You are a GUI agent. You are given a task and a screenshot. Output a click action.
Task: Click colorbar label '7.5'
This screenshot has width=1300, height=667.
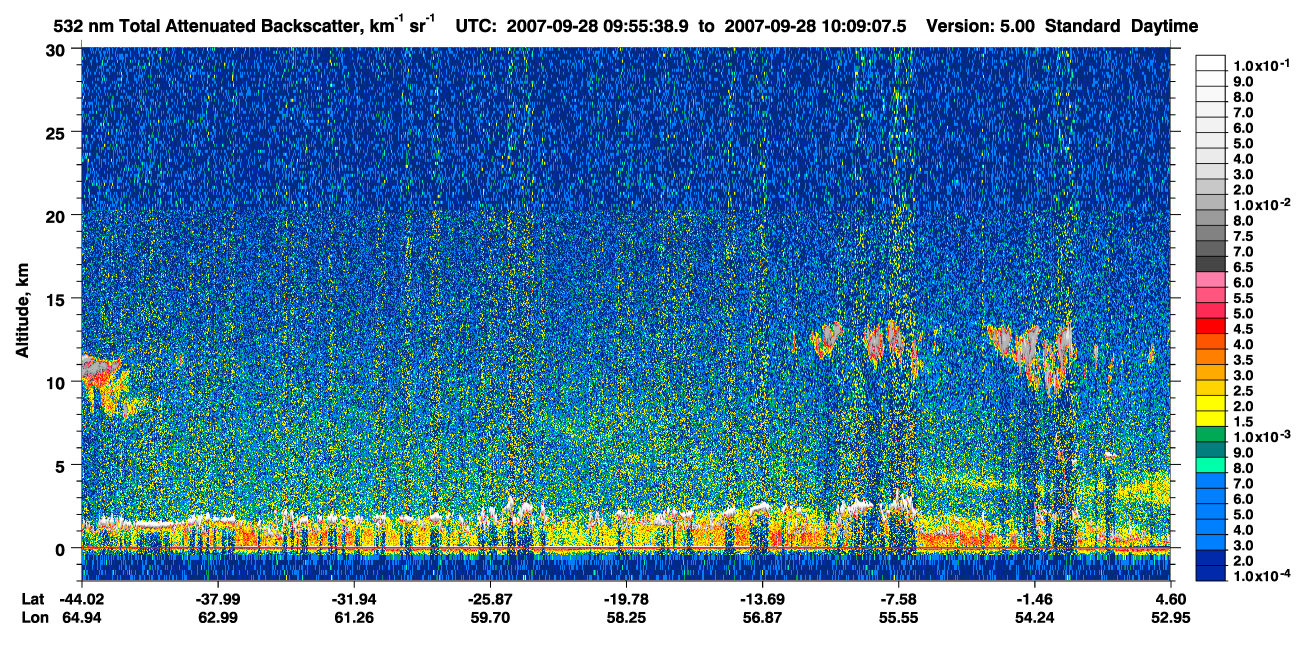[1243, 237]
